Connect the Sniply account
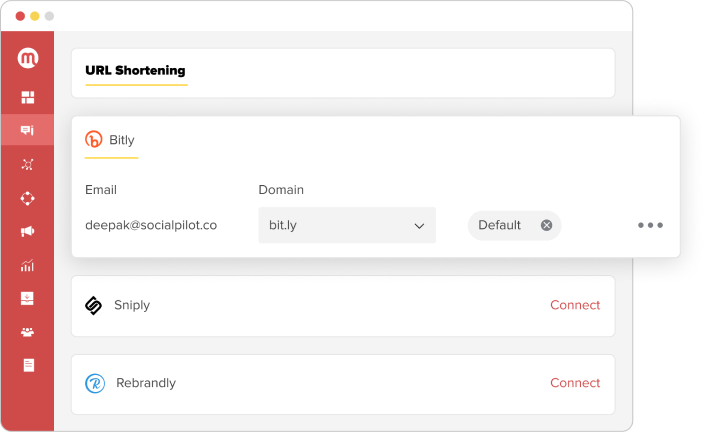 point(575,305)
